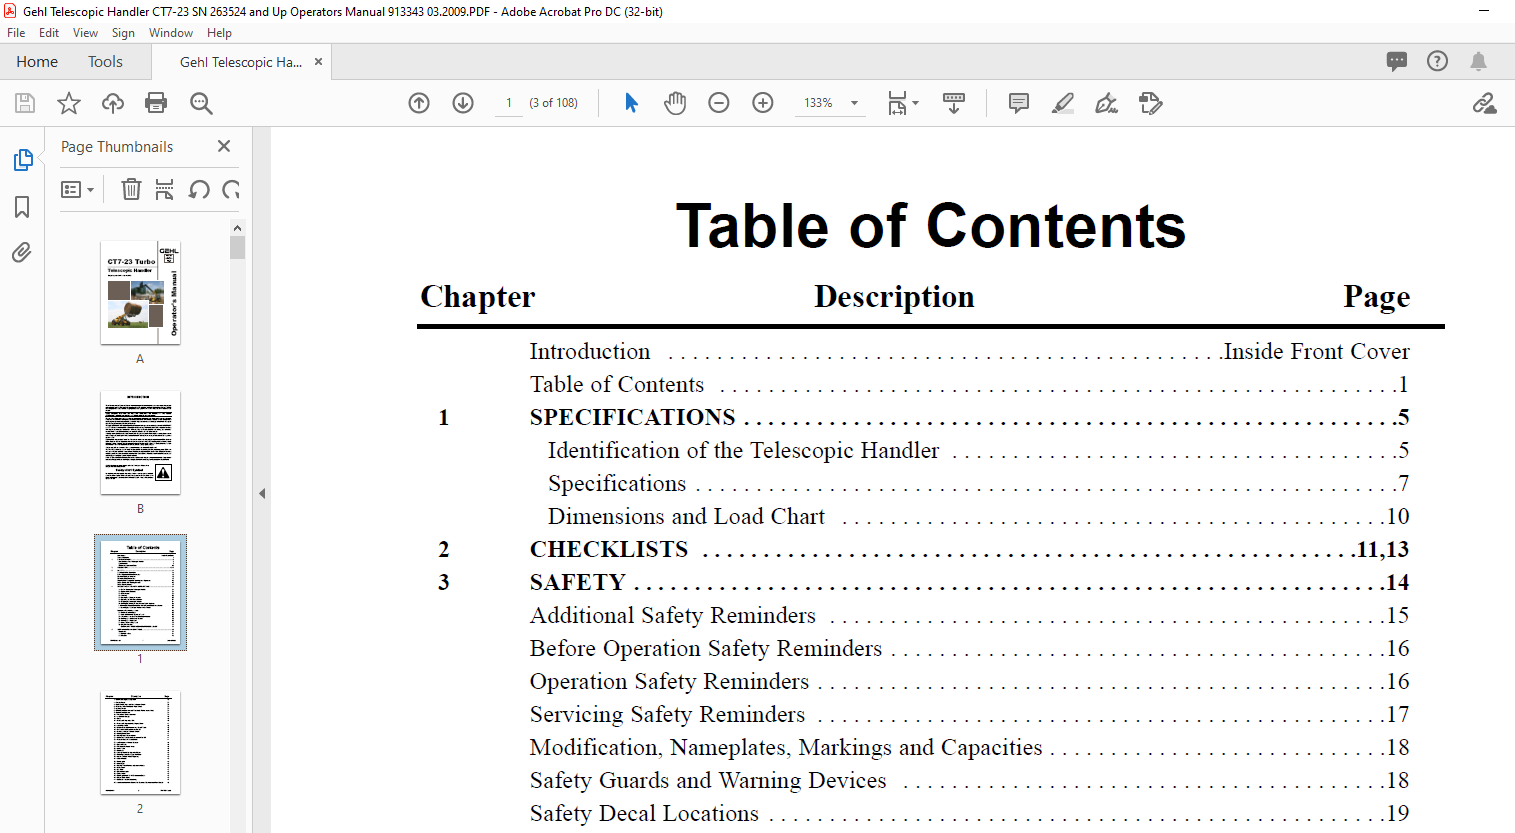Select the highlight text pen tool
The image size is (1515, 833).
tap(1063, 103)
